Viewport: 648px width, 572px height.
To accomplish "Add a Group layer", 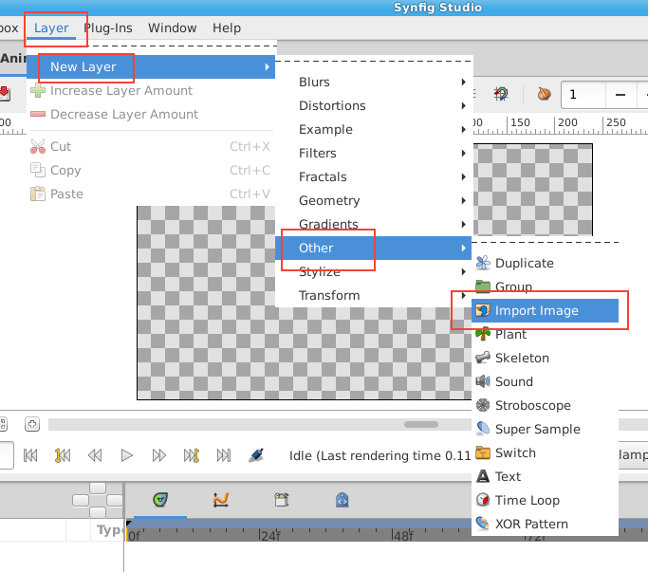I will click(545, 287).
